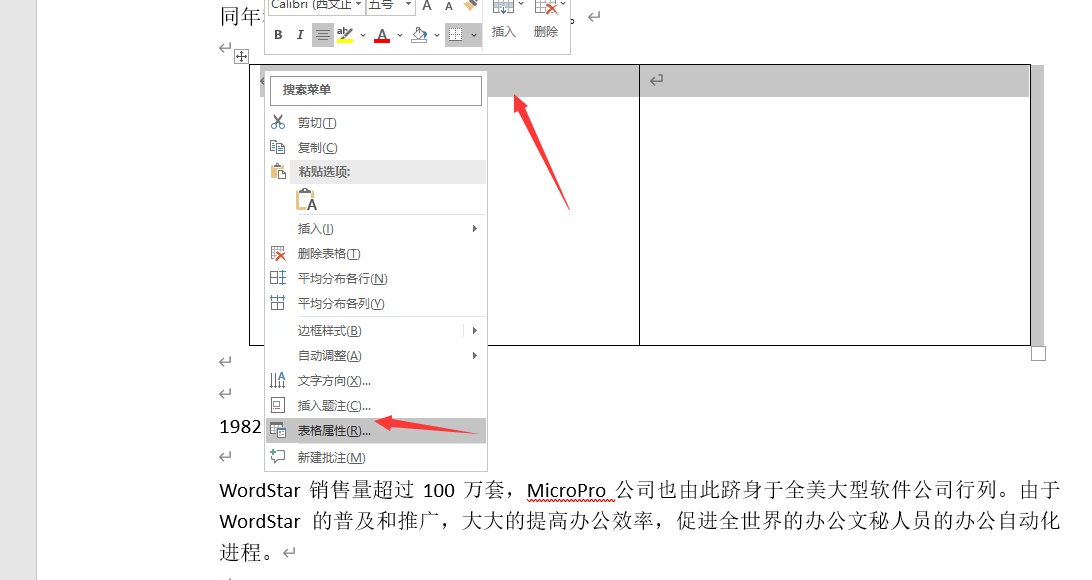
Task: Click the 搜索菜单 search box
Action: [375, 91]
